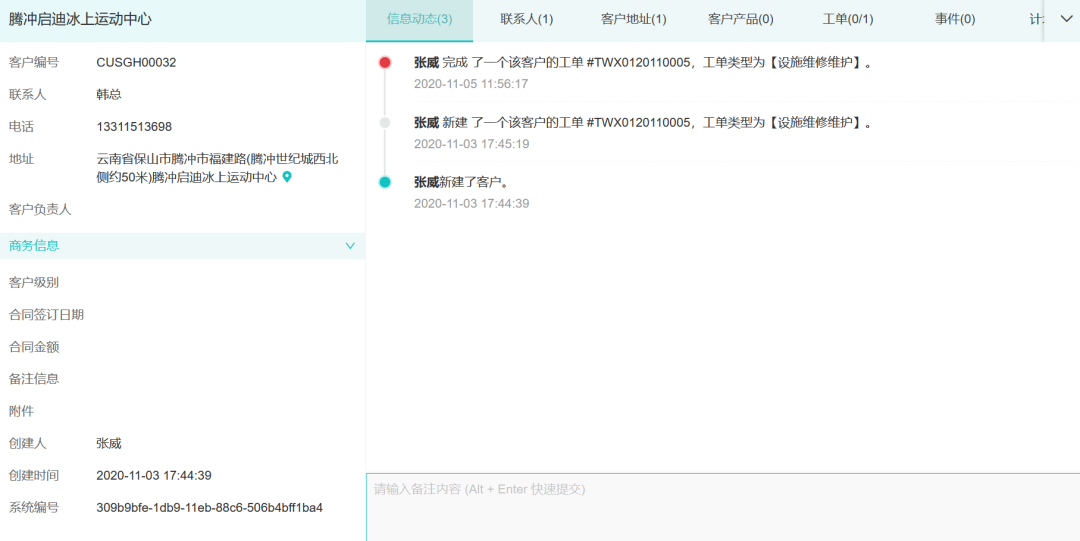Open newly created work order #TWX0120110005 entry
The height and width of the screenshot is (541, 1080).
[642, 123]
